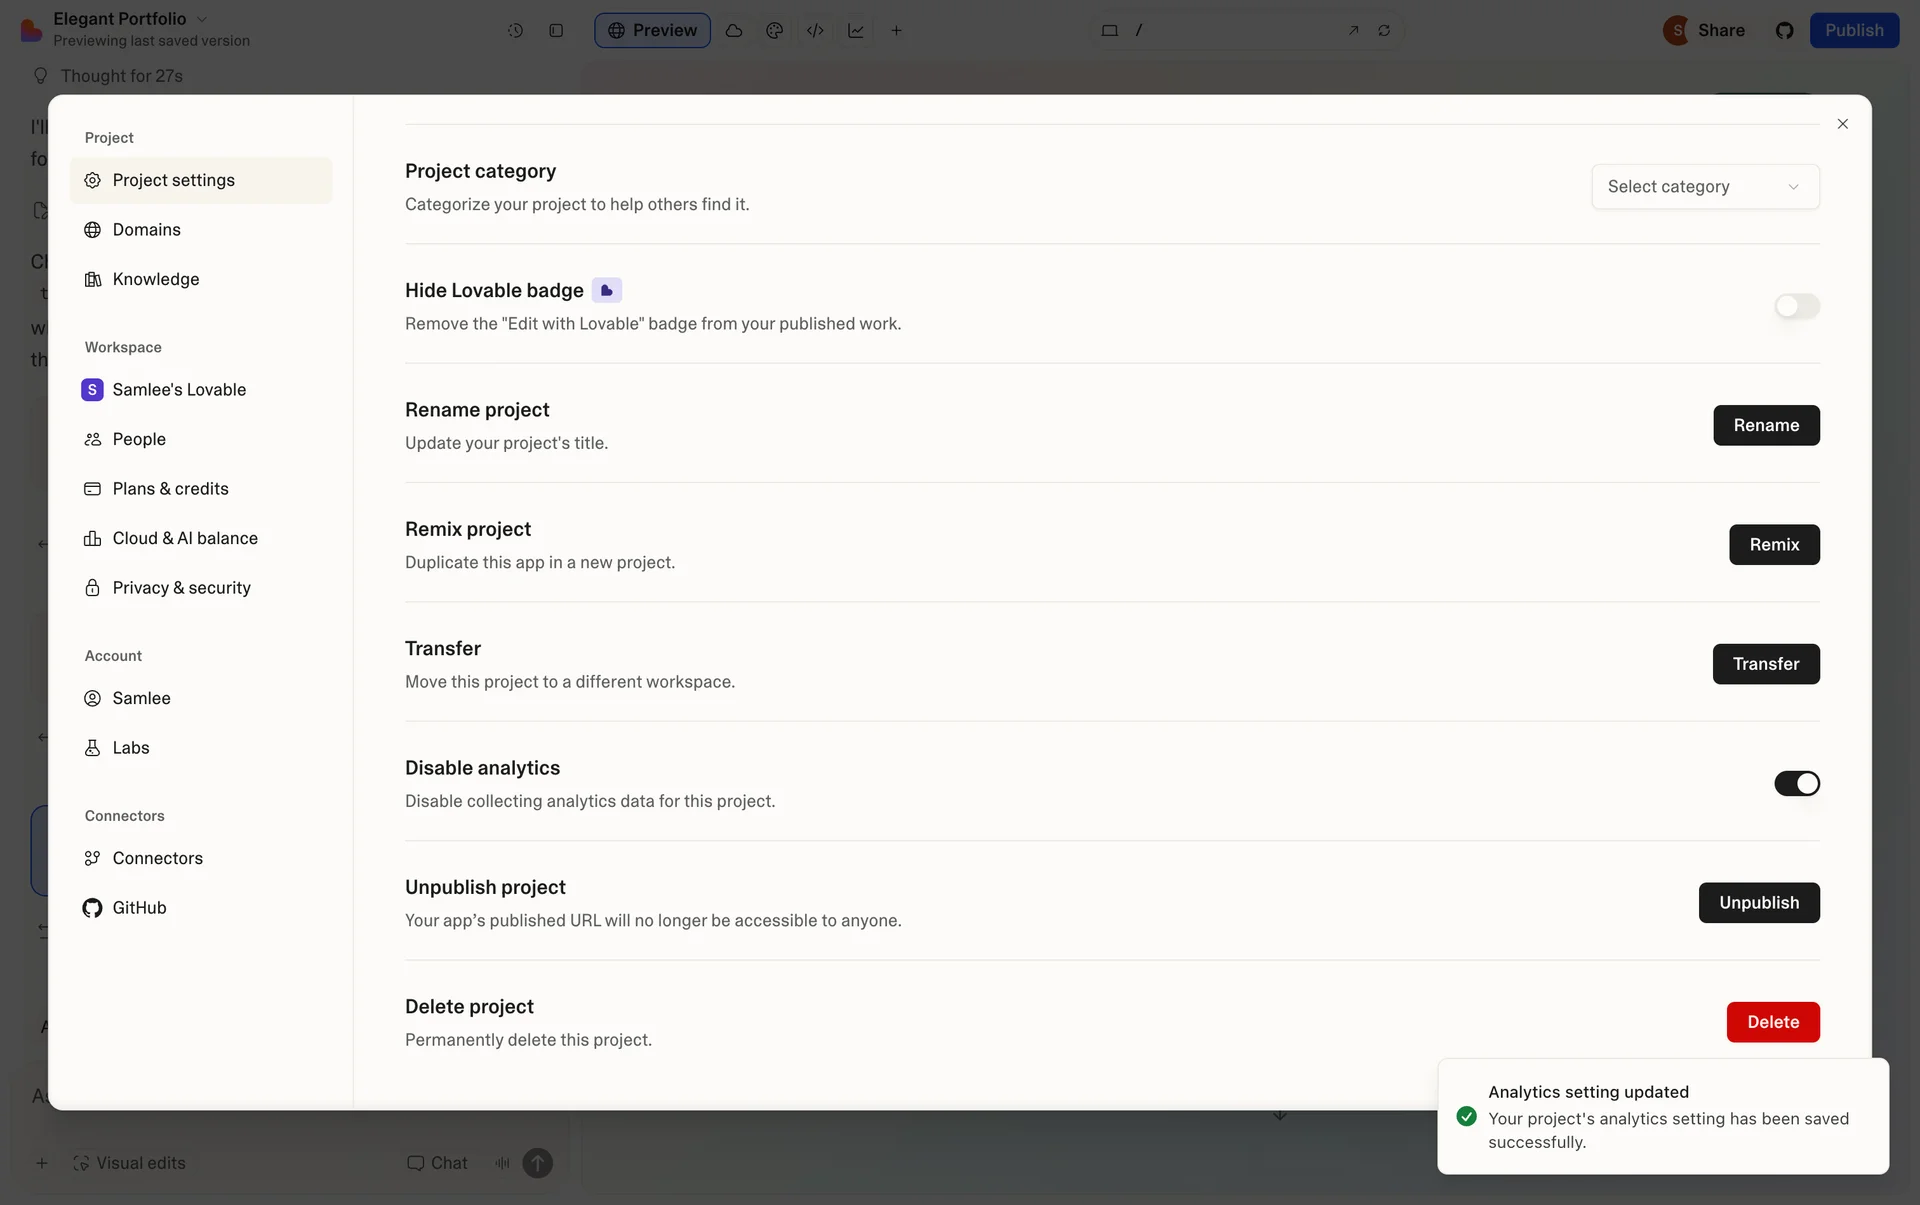Click the Lovable badge icon beside Hide badge
The image size is (1920, 1205).
pyautogui.click(x=606, y=290)
